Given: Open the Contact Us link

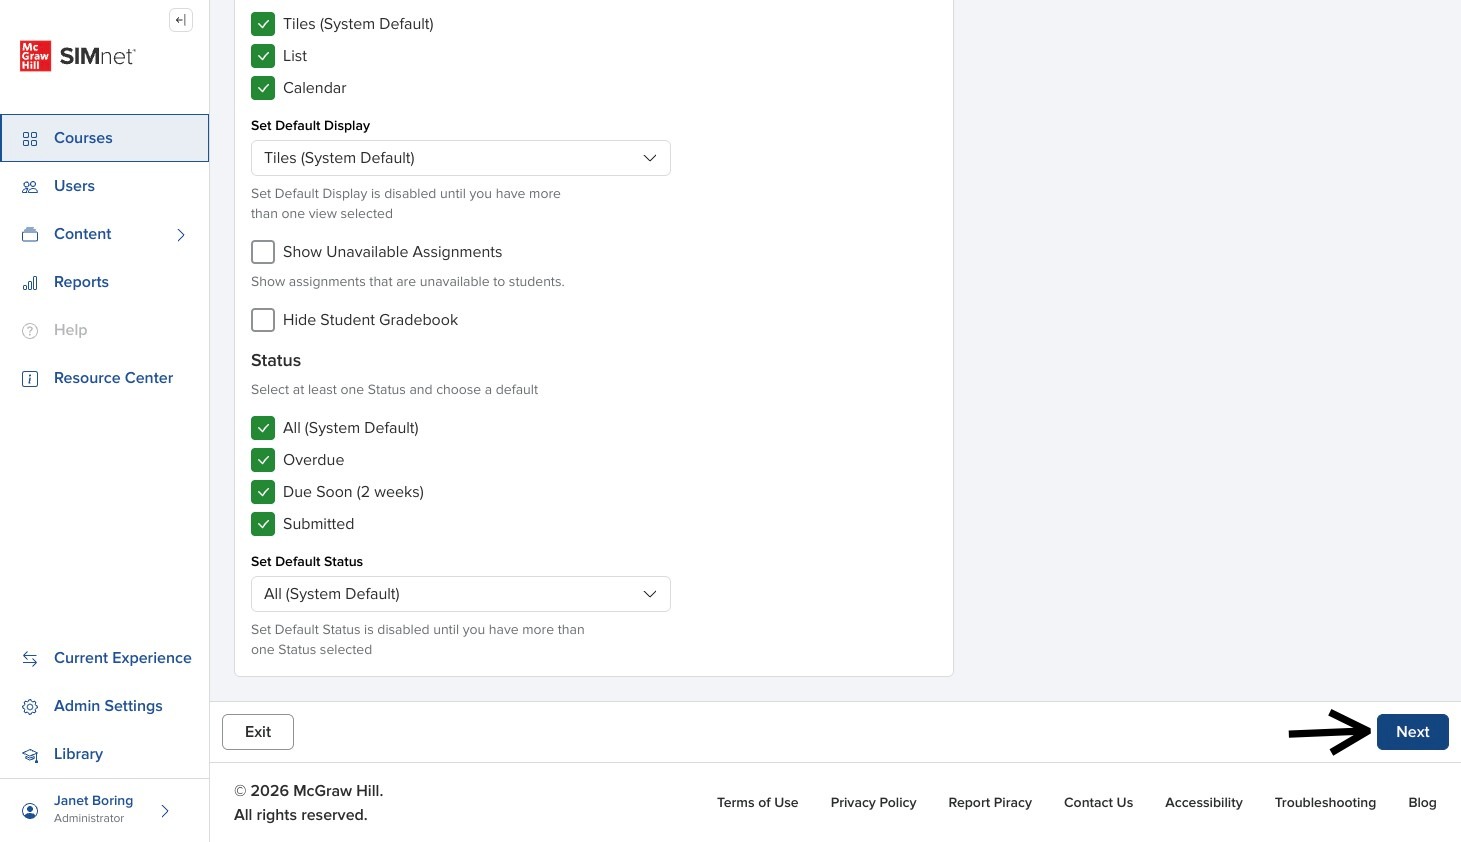Looking at the screenshot, I should pyautogui.click(x=1098, y=802).
